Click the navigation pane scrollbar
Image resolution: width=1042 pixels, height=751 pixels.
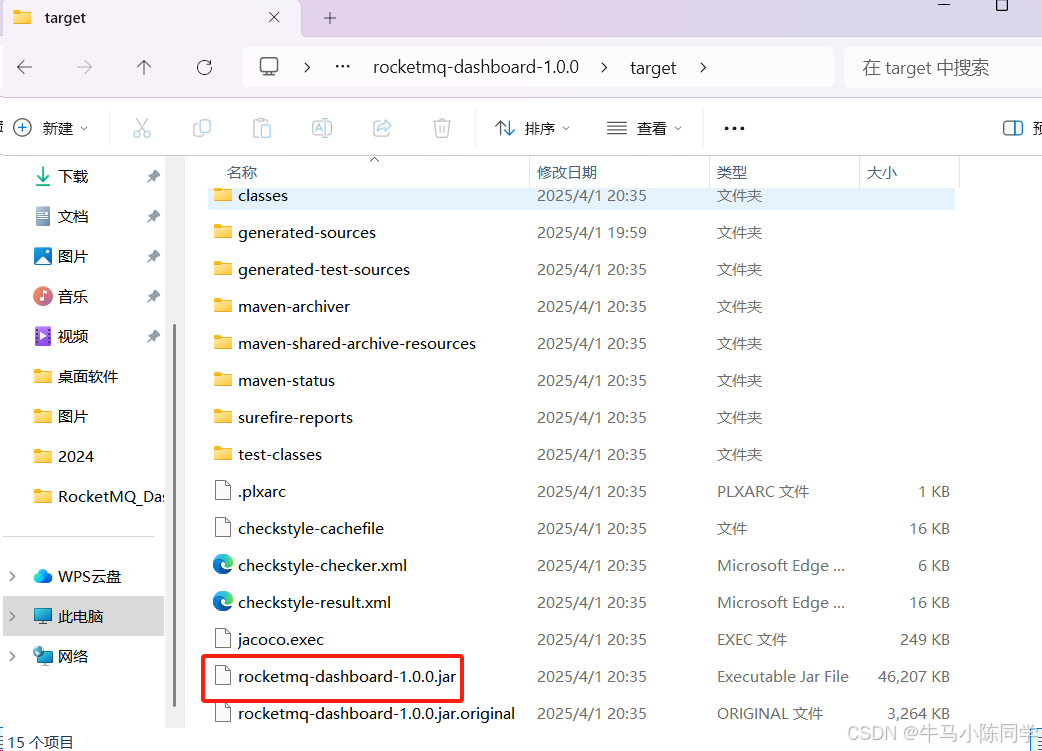tap(174, 515)
